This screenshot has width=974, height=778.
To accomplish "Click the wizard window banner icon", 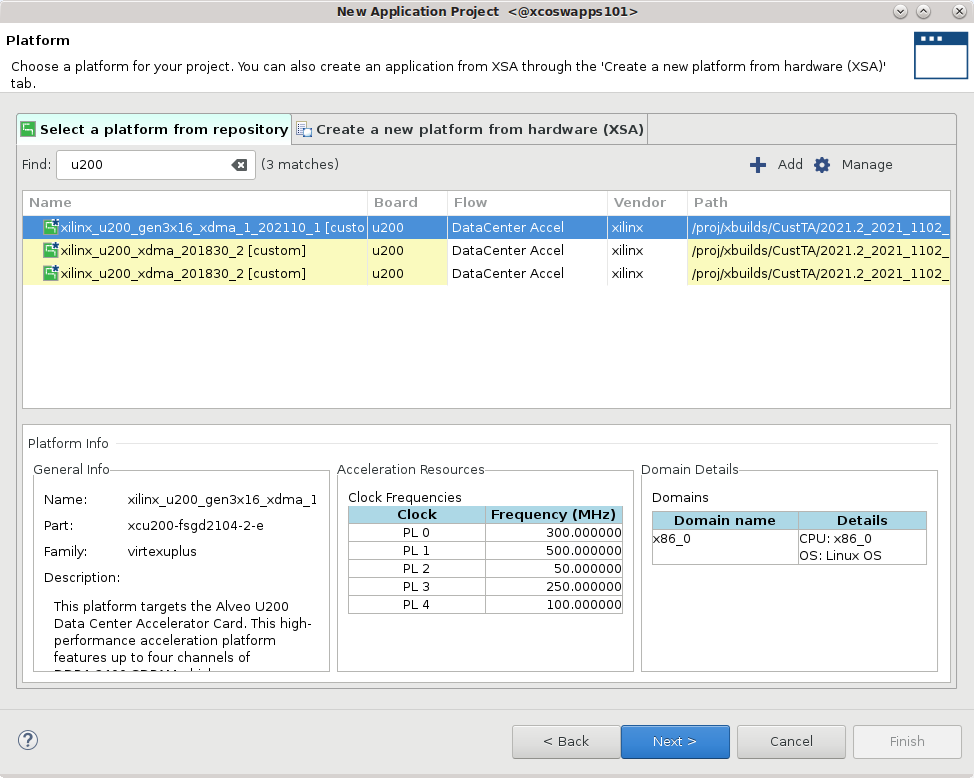I will tap(939, 55).
